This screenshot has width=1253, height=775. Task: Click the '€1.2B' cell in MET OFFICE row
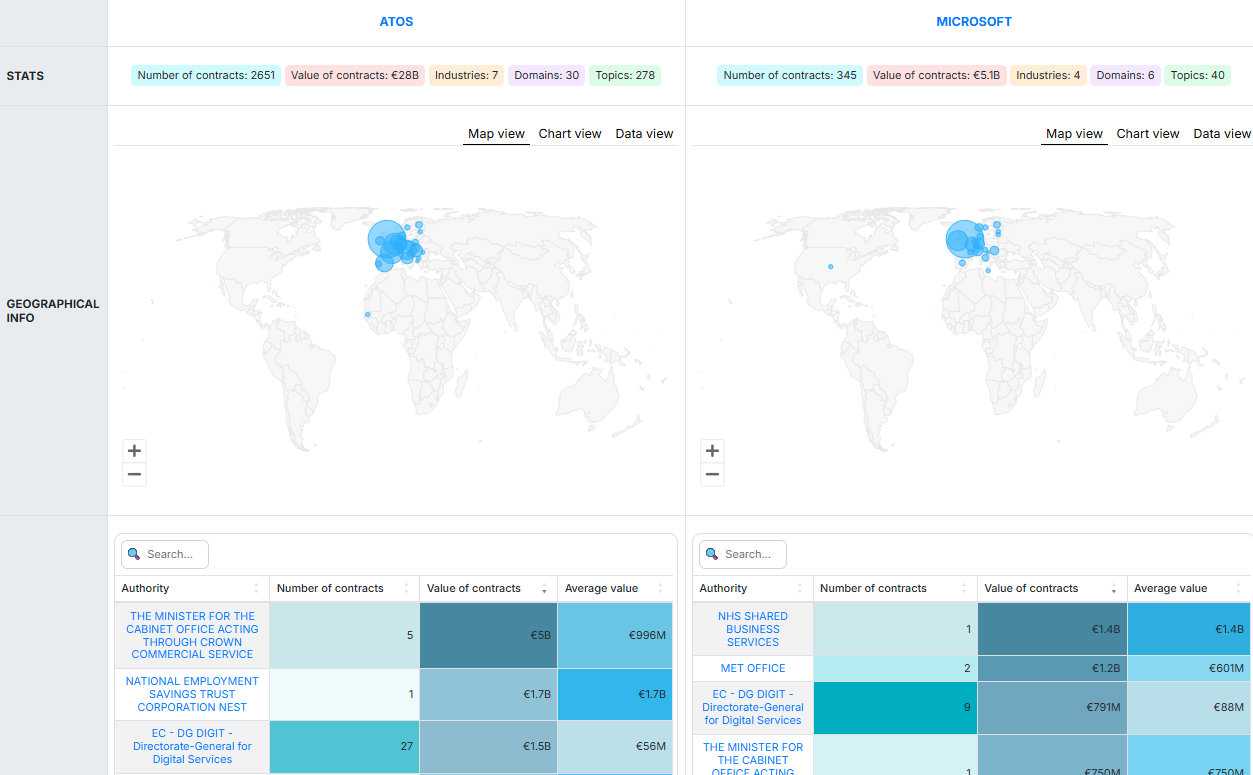click(x=1052, y=668)
